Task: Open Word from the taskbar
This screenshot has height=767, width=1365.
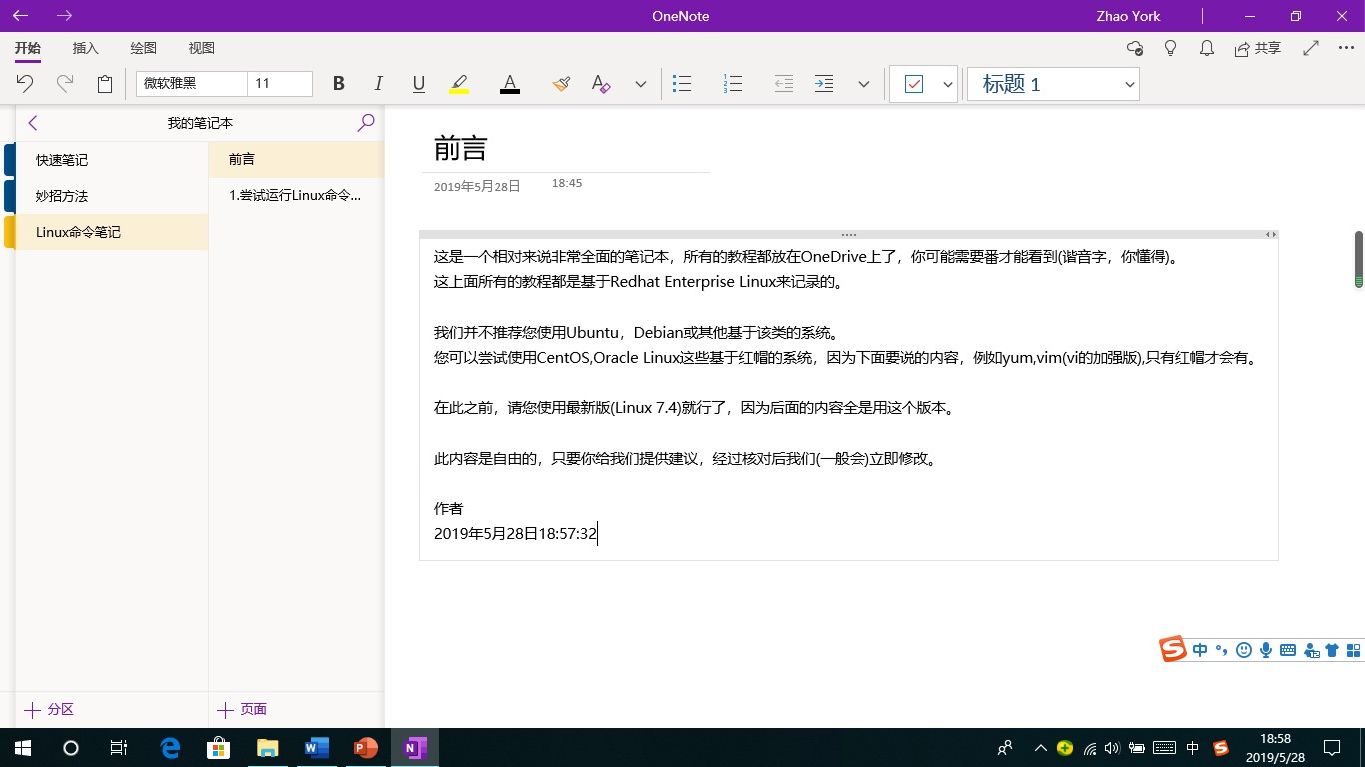Action: 317,747
